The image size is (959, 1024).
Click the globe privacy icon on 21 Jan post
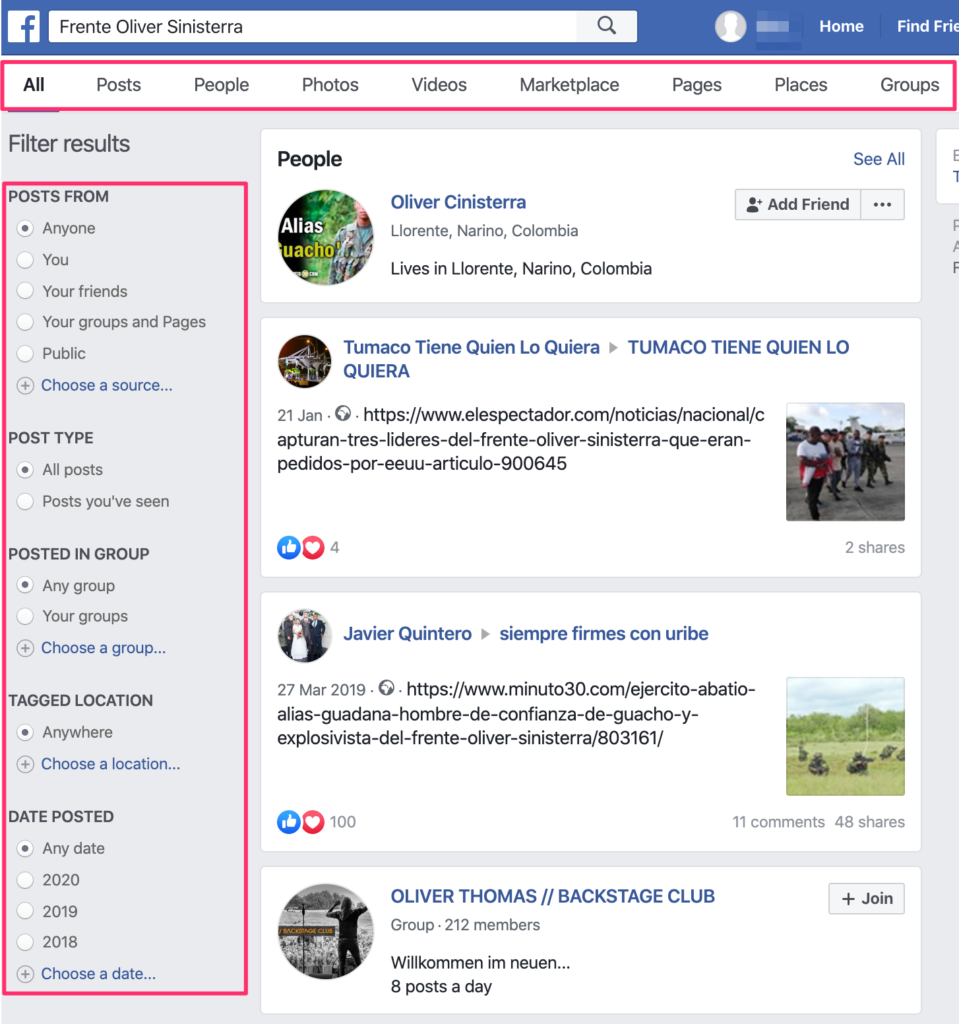(342, 413)
